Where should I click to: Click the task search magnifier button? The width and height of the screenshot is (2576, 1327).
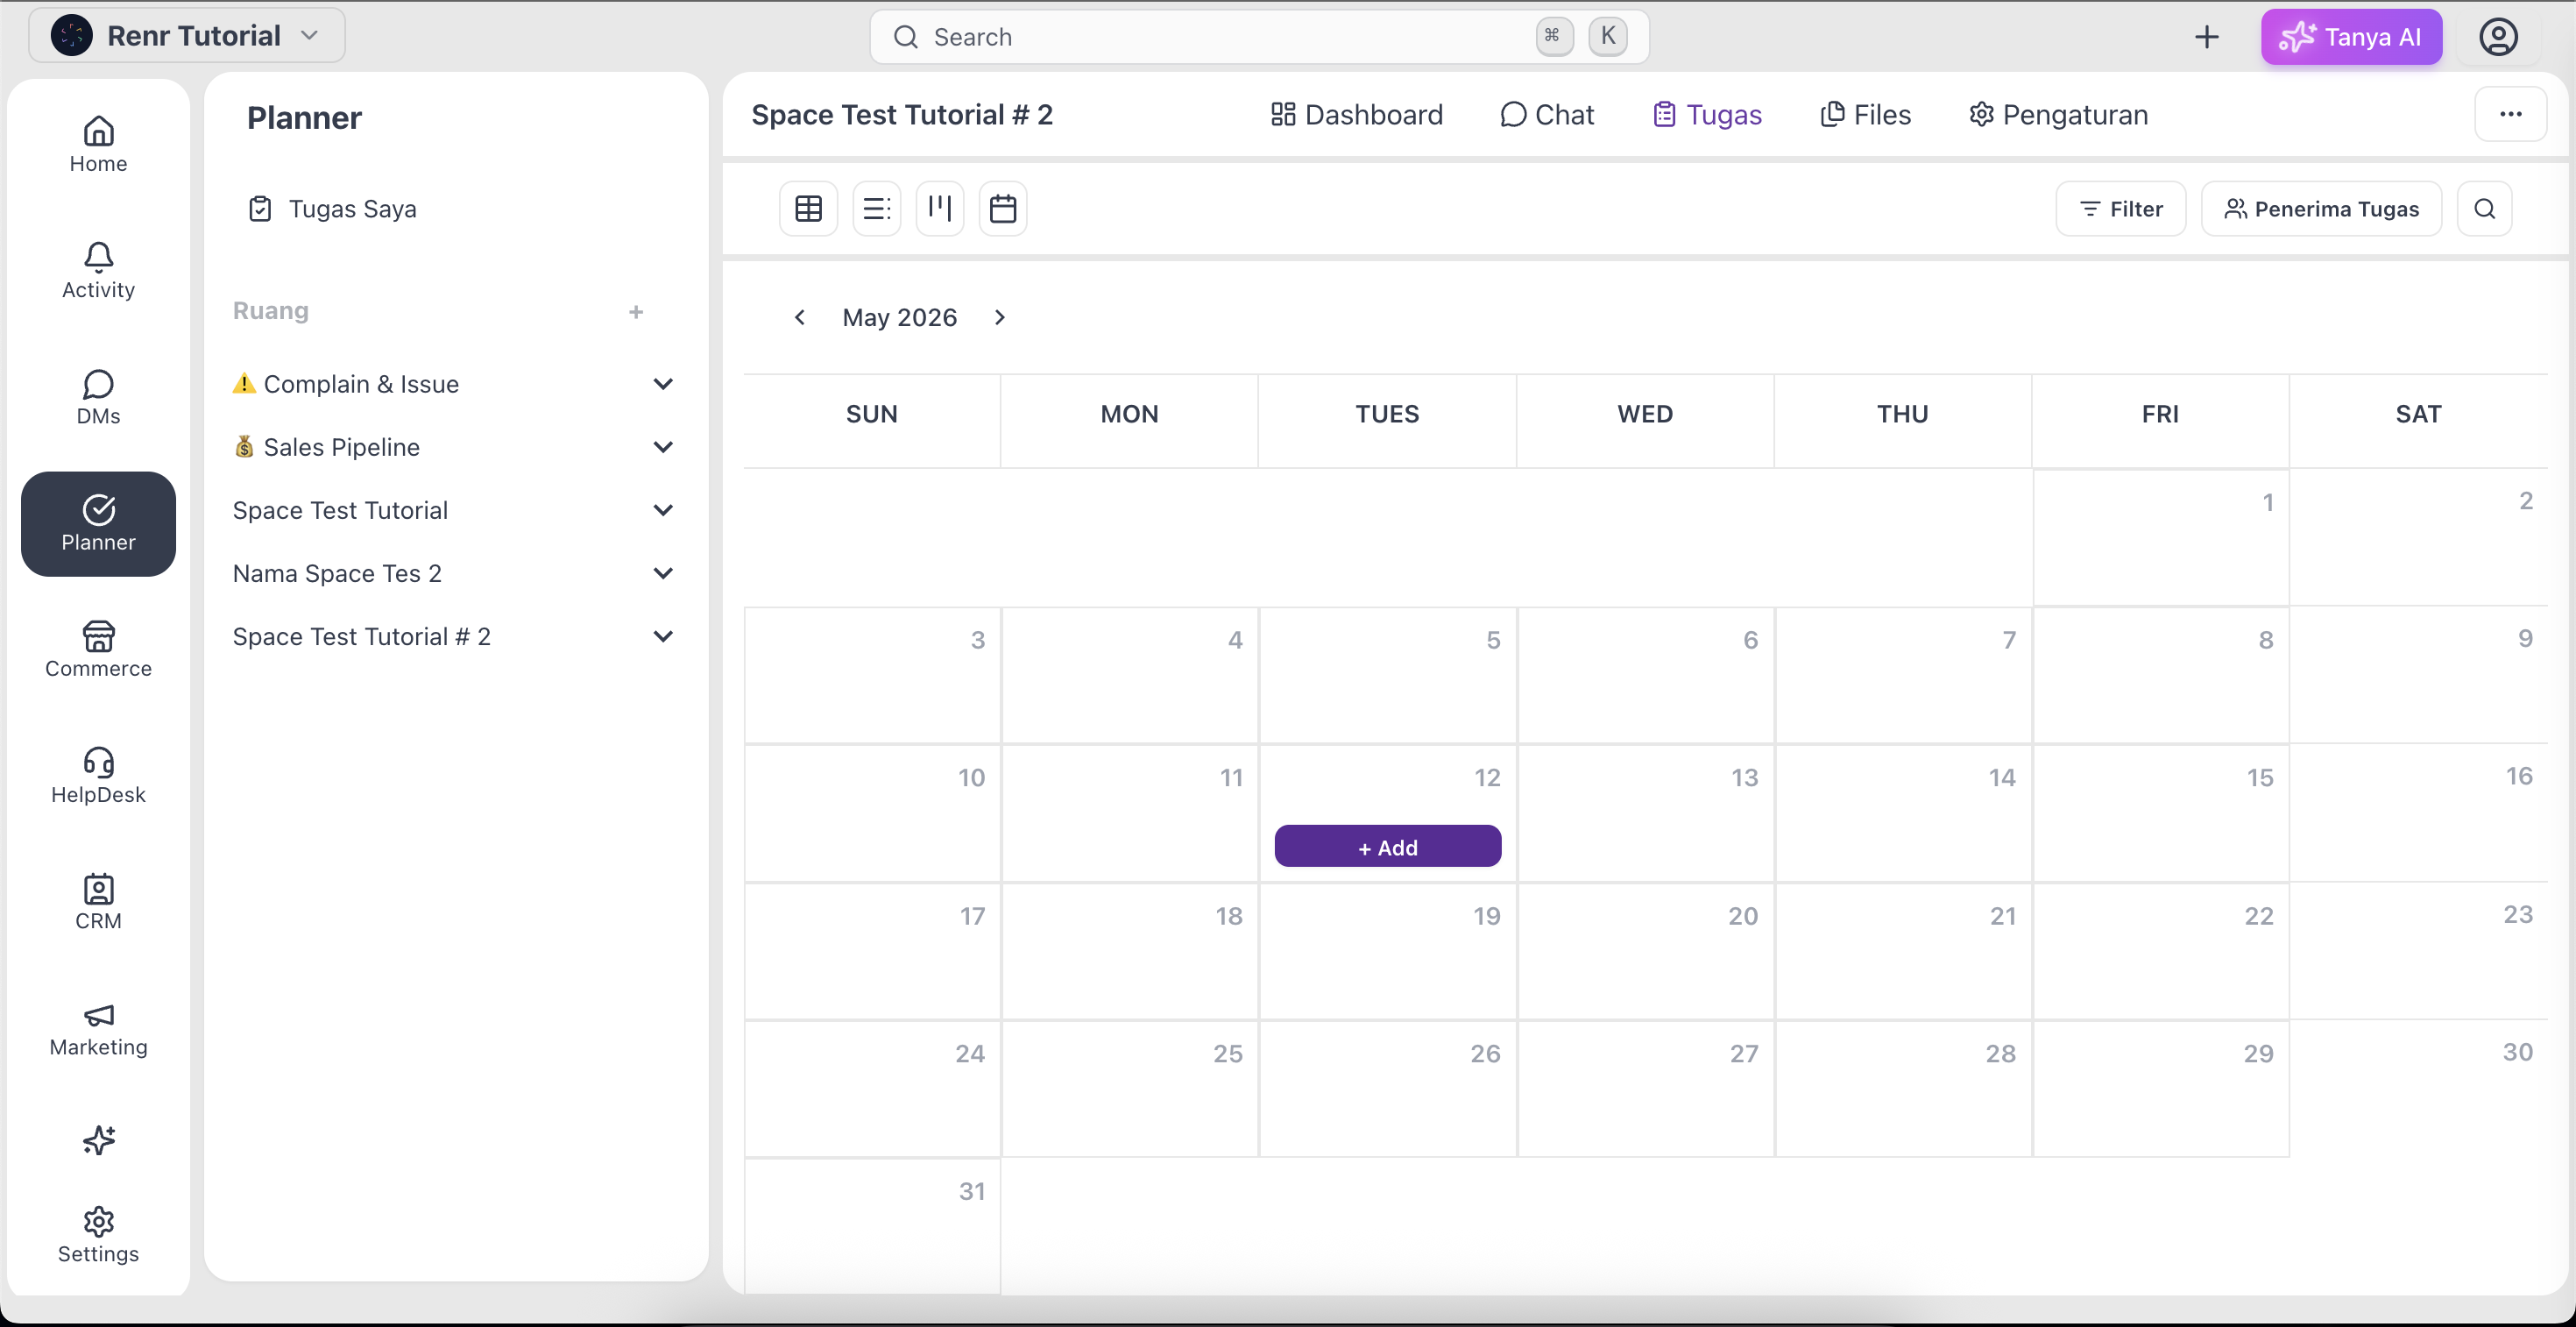tap(2484, 209)
